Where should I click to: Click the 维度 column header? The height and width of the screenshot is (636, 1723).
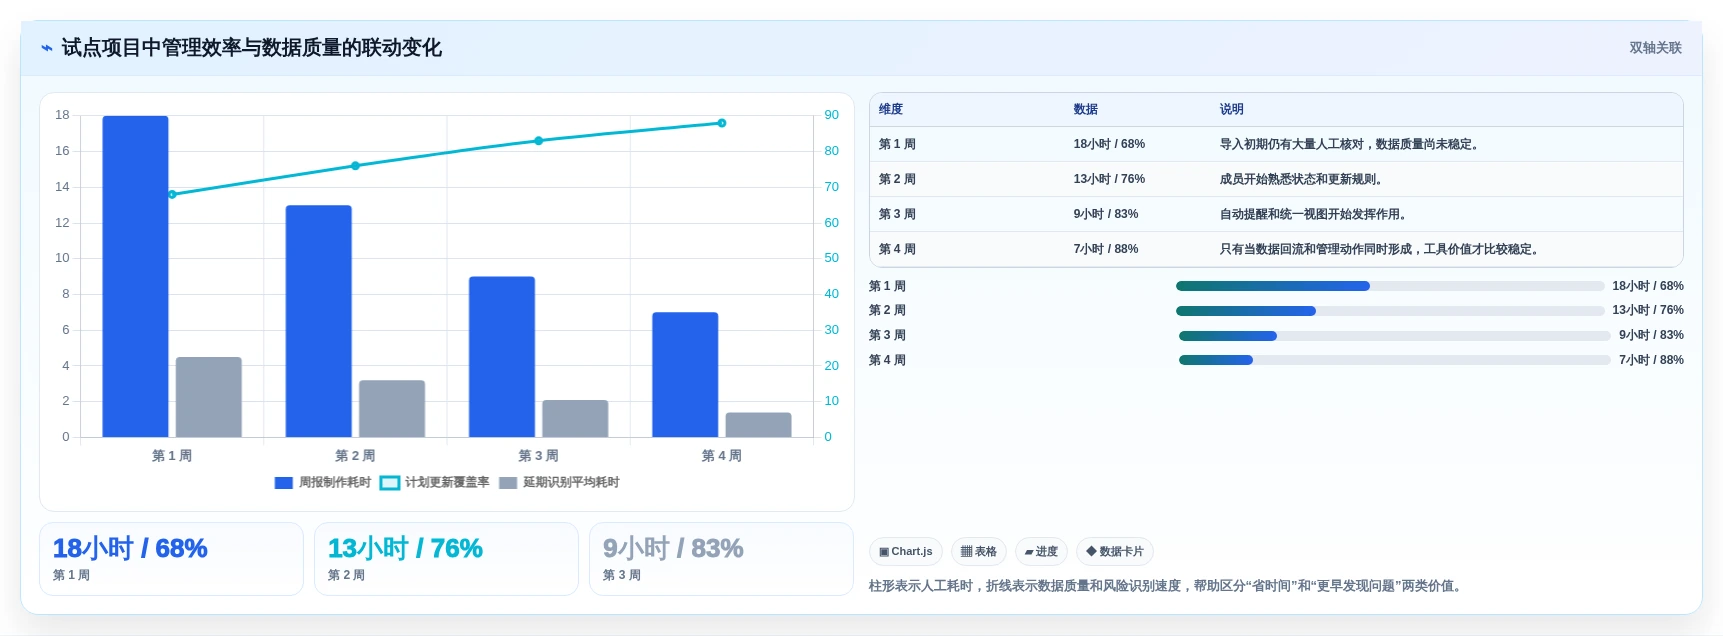click(891, 110)
